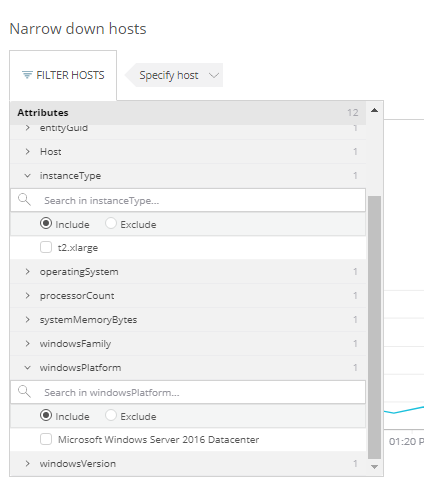Switch to the FILTER HOSTS tab

coord(63,75)
